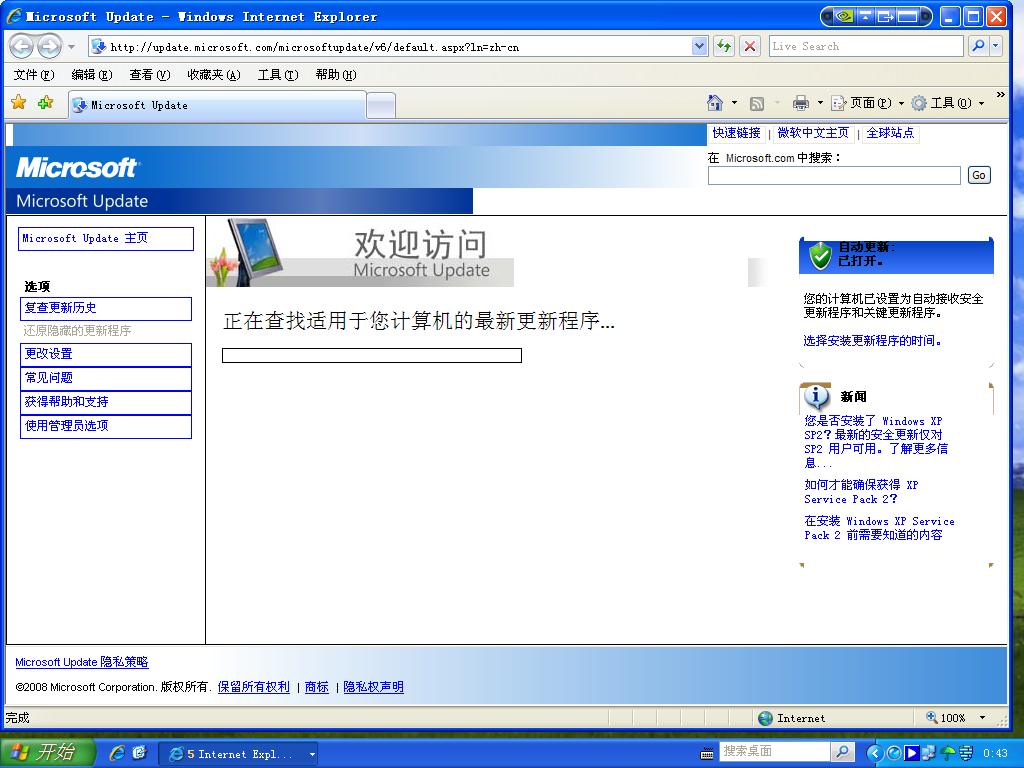Viewport: 1024px width, 768px height.
Task: Click the Microsoft logo in header
Action: click(x=77, y=168)
